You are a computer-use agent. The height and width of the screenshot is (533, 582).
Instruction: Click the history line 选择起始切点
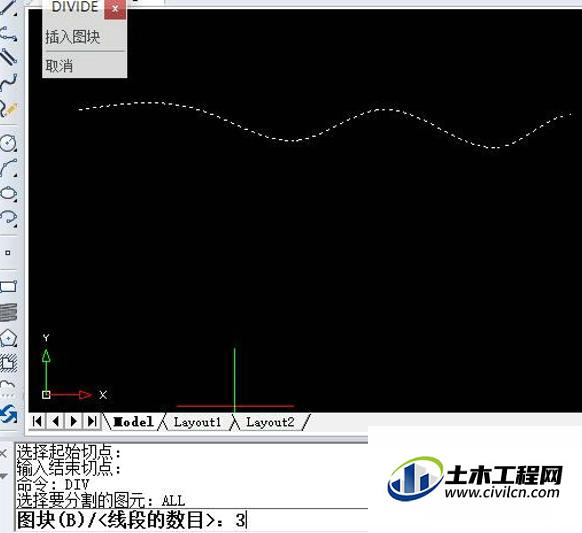pos(69,452)
